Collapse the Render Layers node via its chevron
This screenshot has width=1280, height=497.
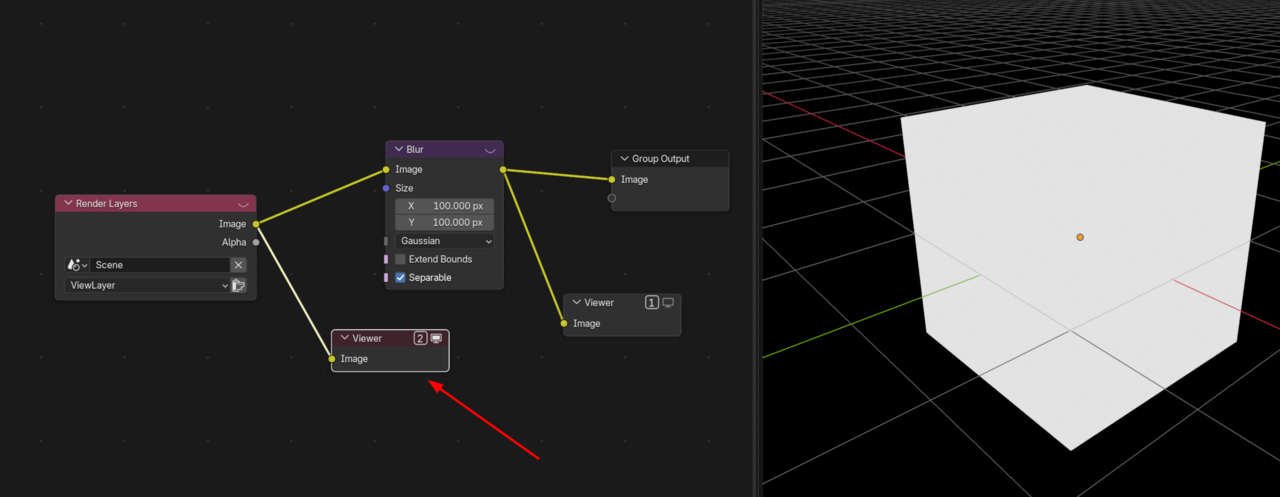click(69, 203)
